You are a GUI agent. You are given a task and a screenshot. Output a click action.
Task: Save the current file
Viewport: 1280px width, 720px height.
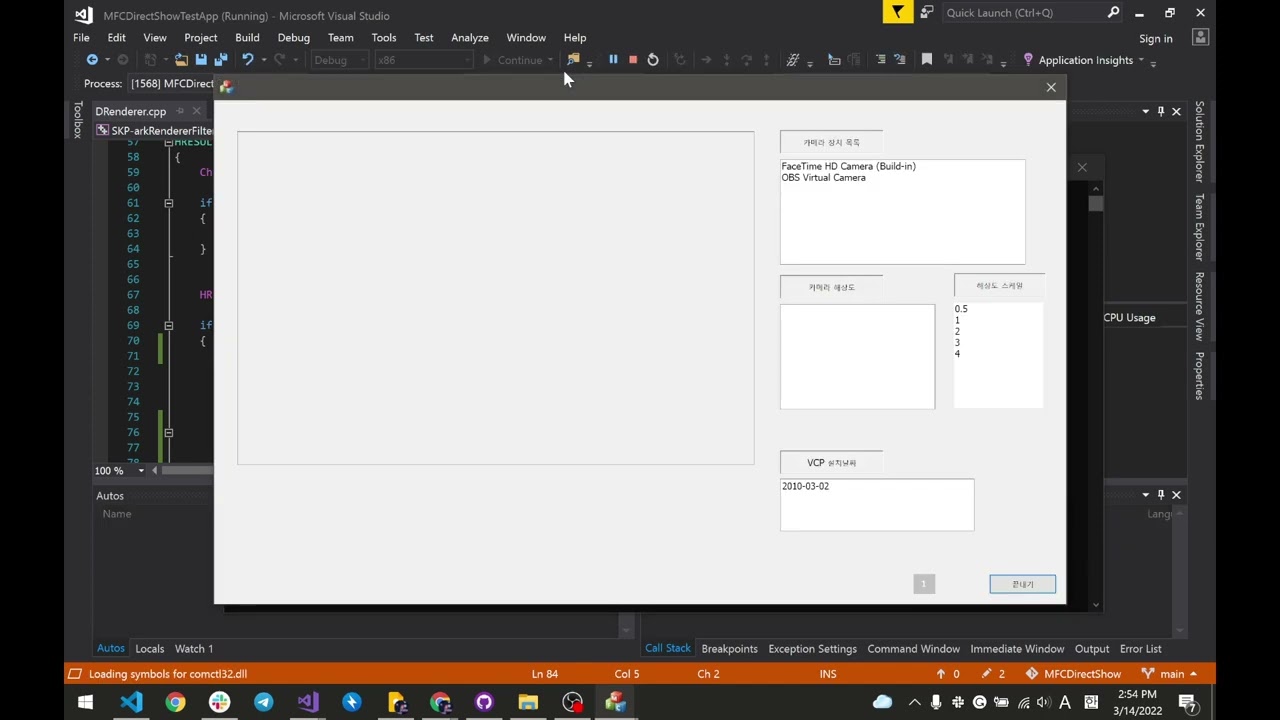(201, 60)
